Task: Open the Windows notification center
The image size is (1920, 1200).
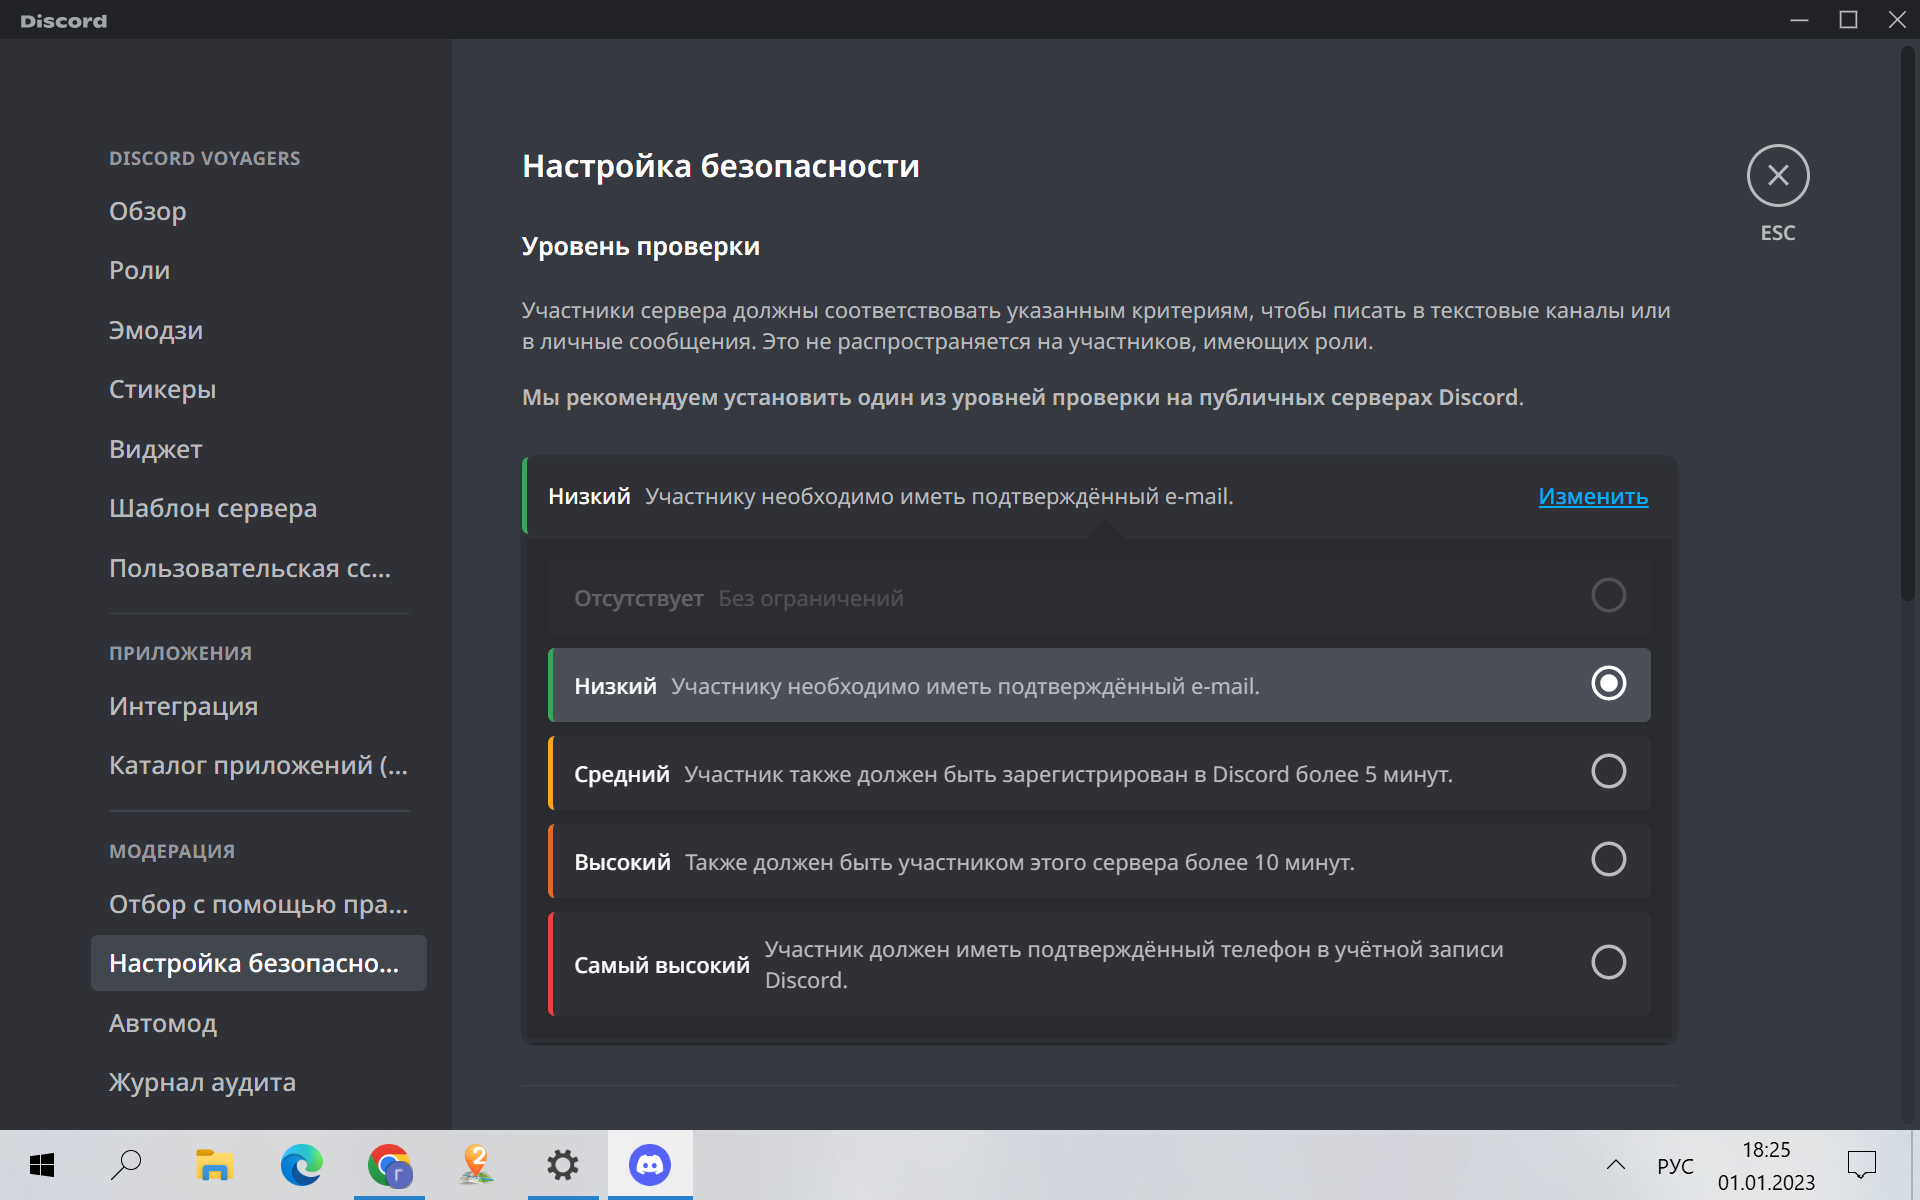Action: click(x=1861, y=1165)
